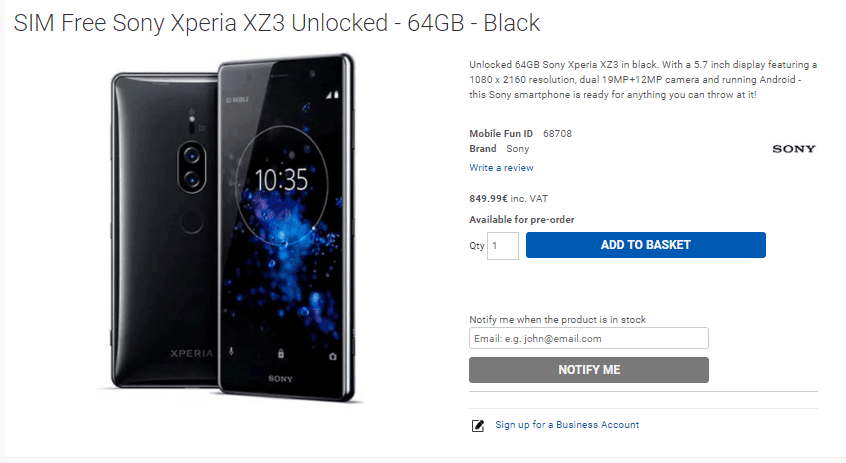The height and width of the screenshot is (463, 846).
Task: Open Sign up for a Business Account
Action: click(x=567, y=425)
